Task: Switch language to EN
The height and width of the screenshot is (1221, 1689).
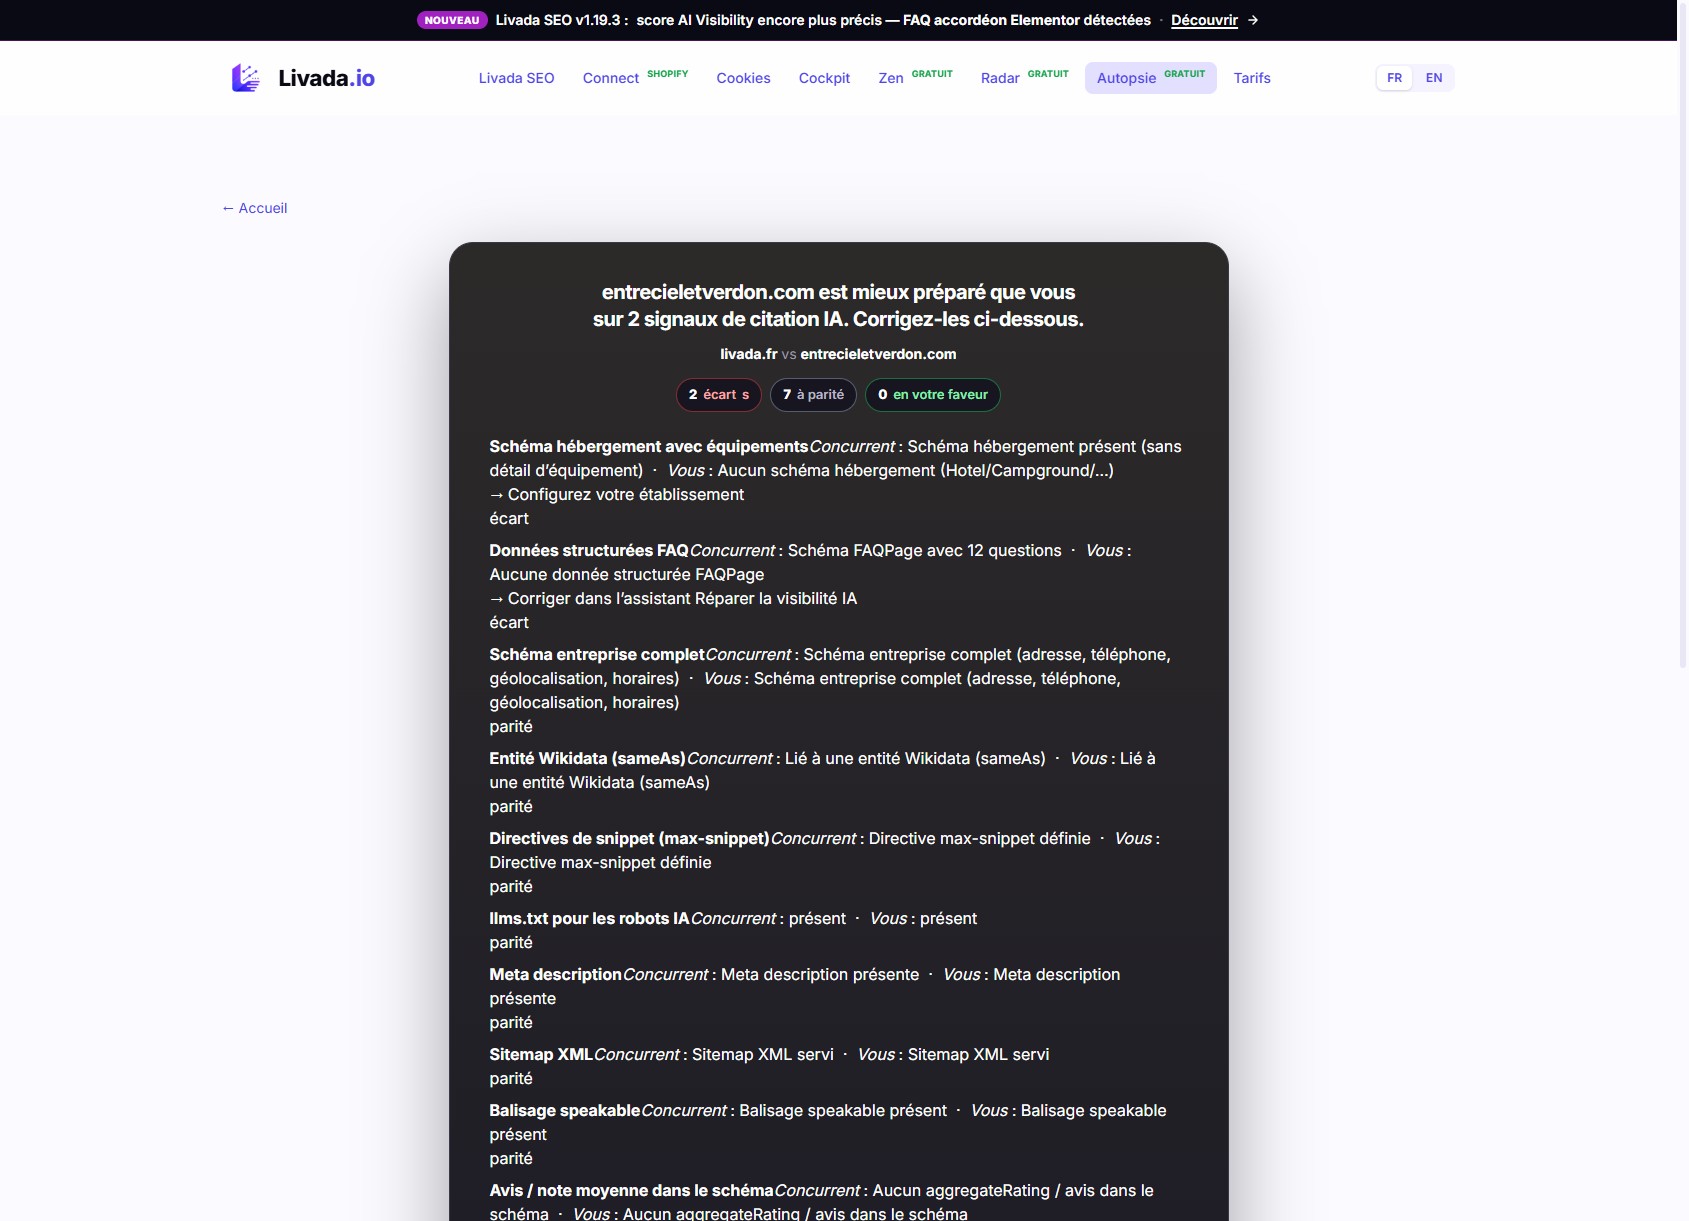Action: point(1434,78)
